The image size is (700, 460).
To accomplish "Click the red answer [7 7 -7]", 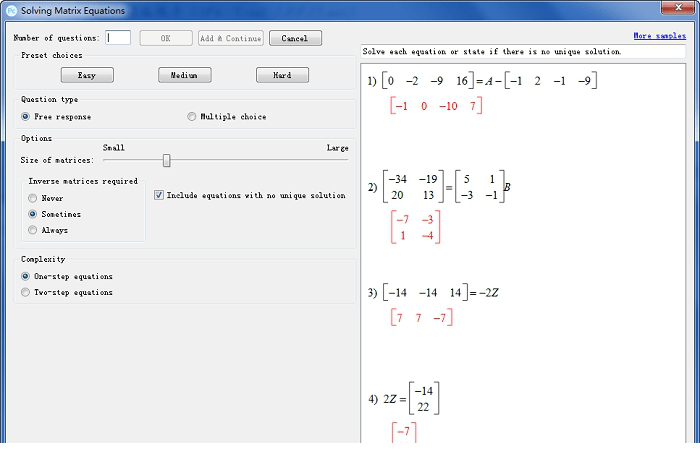I will point(421,318).
